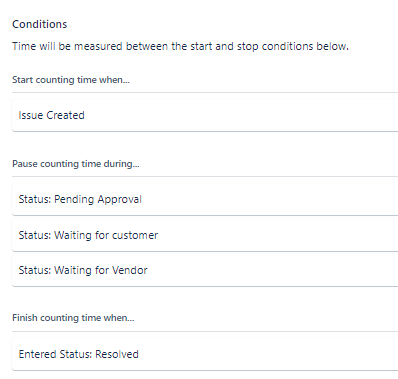The height and width of the screenshot is (379, 398).
Task: Click the word 'Created' in start condition
Action: pos(65,115)
